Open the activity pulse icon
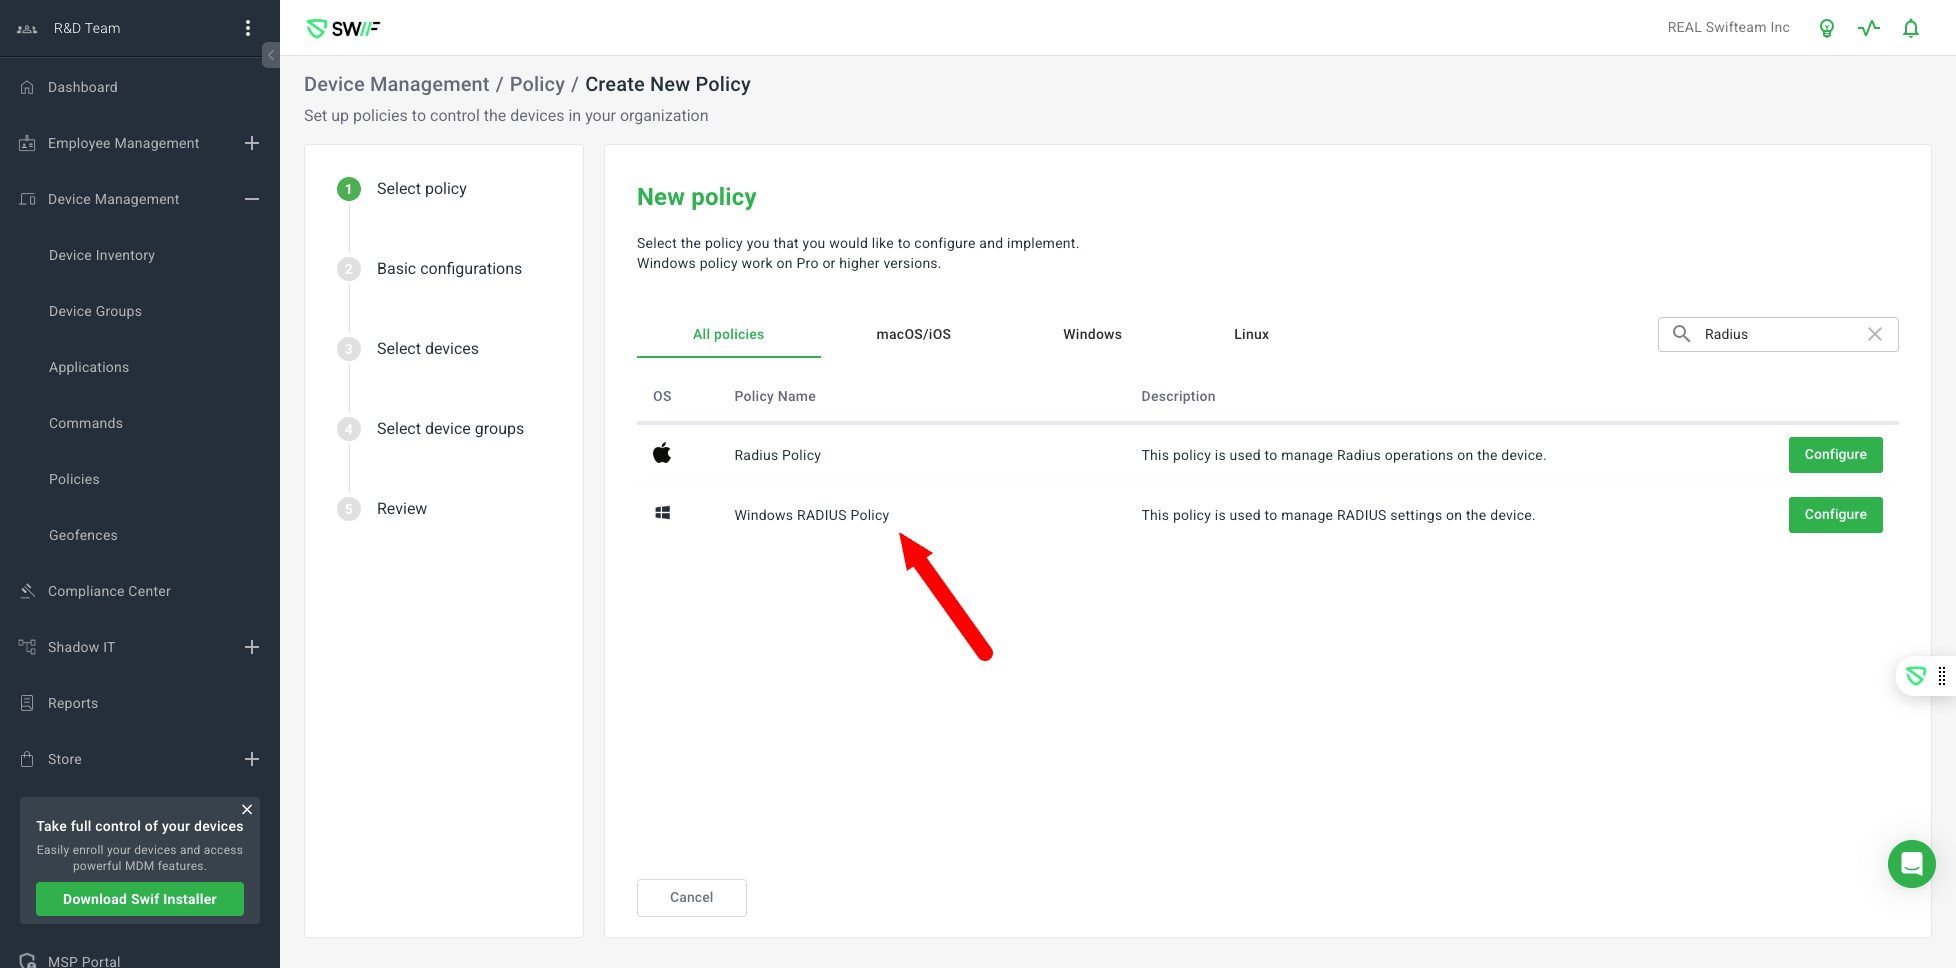 pos(1868,28)
